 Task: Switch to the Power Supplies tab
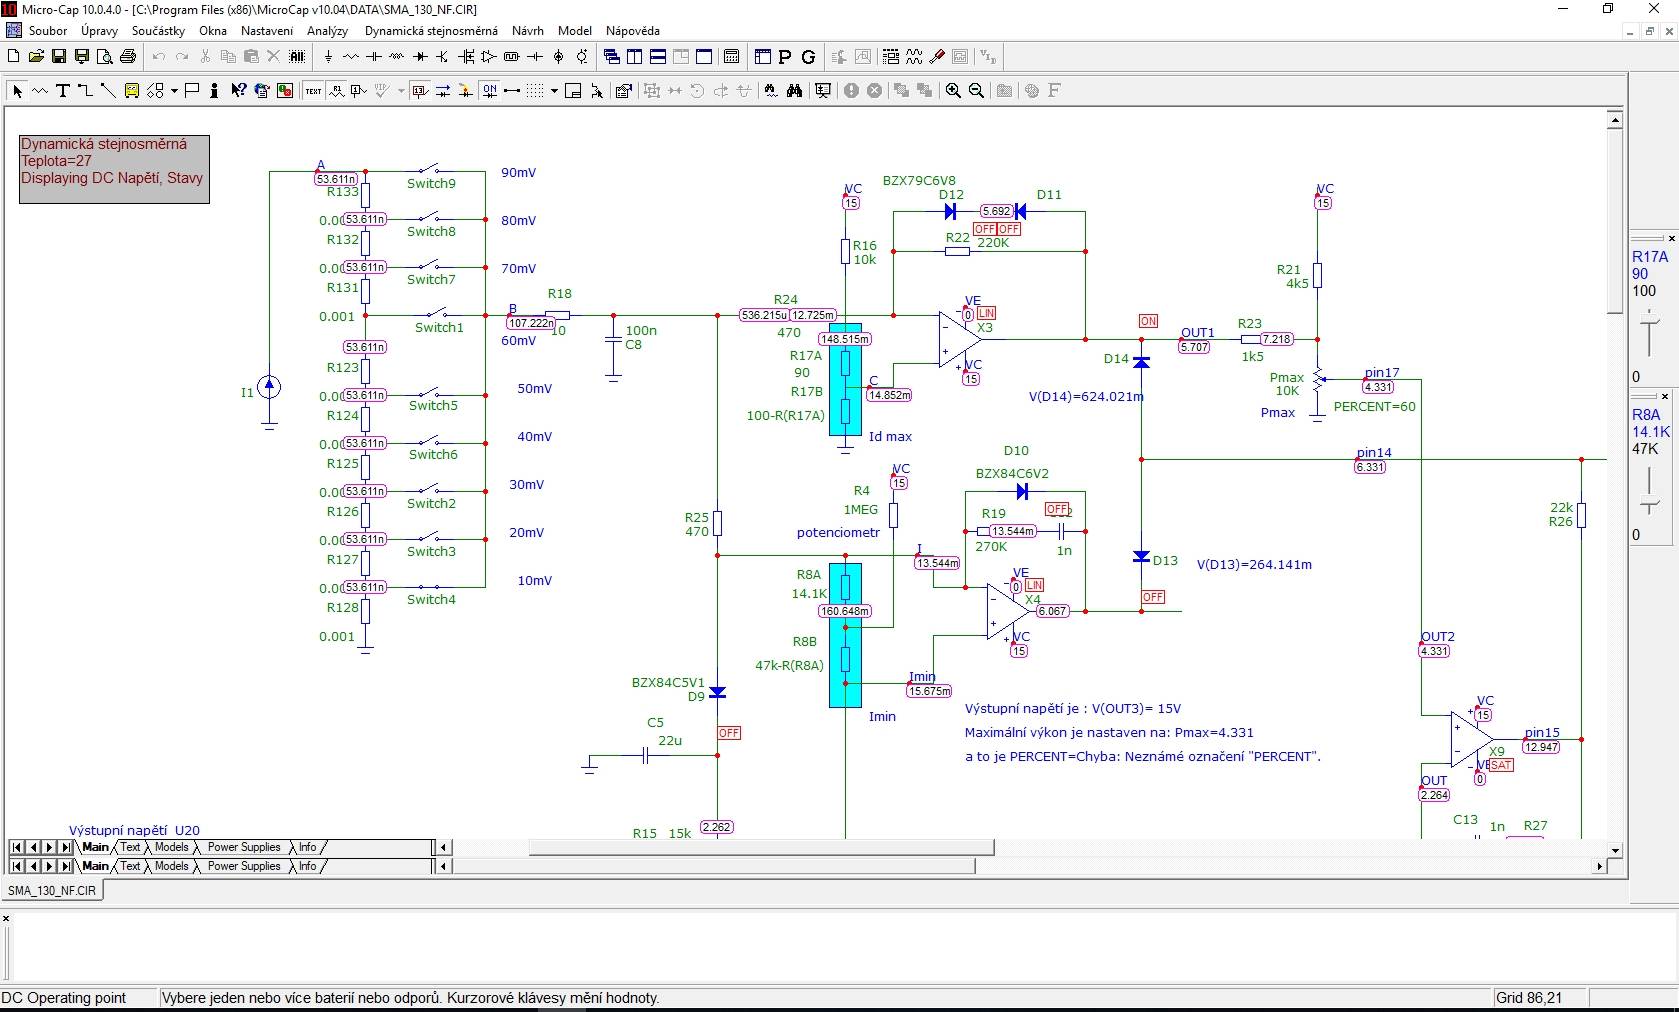click(244, 847)
